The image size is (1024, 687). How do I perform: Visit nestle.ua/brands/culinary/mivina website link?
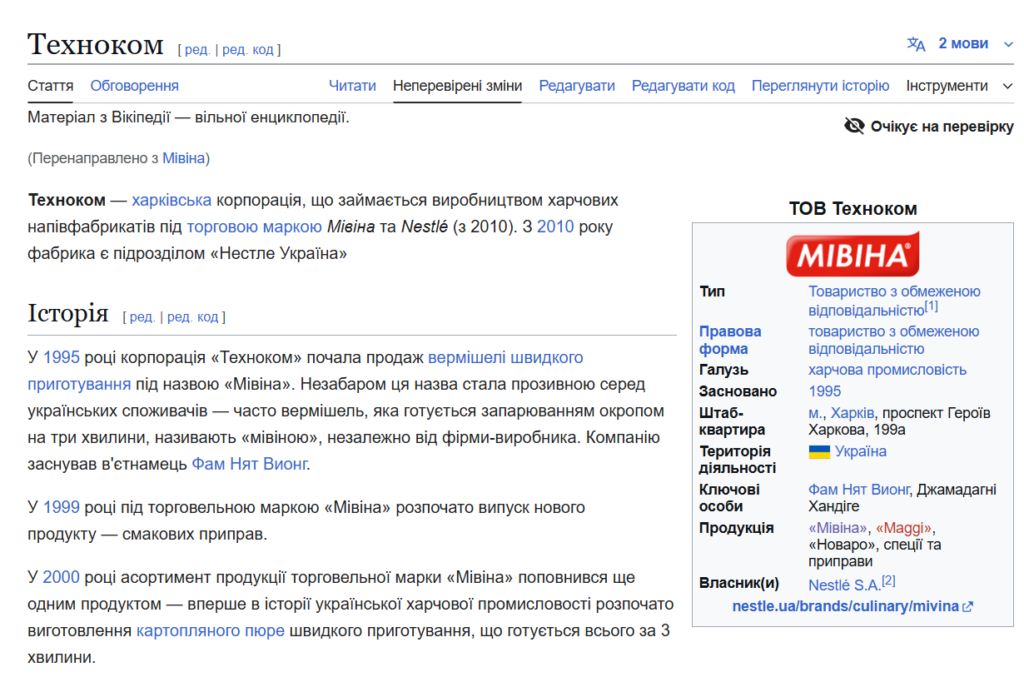(x=845, y=607)
